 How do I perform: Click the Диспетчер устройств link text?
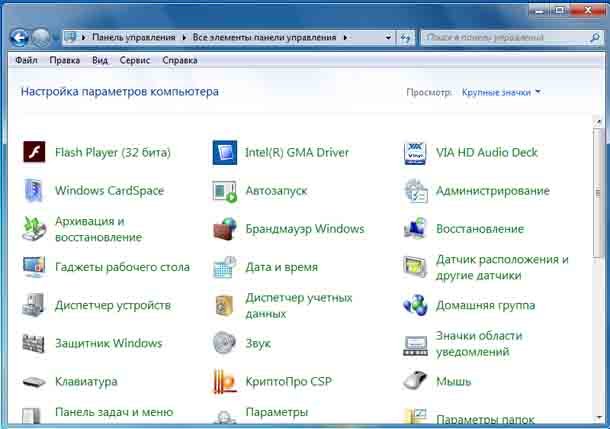[x=113, y=305]
